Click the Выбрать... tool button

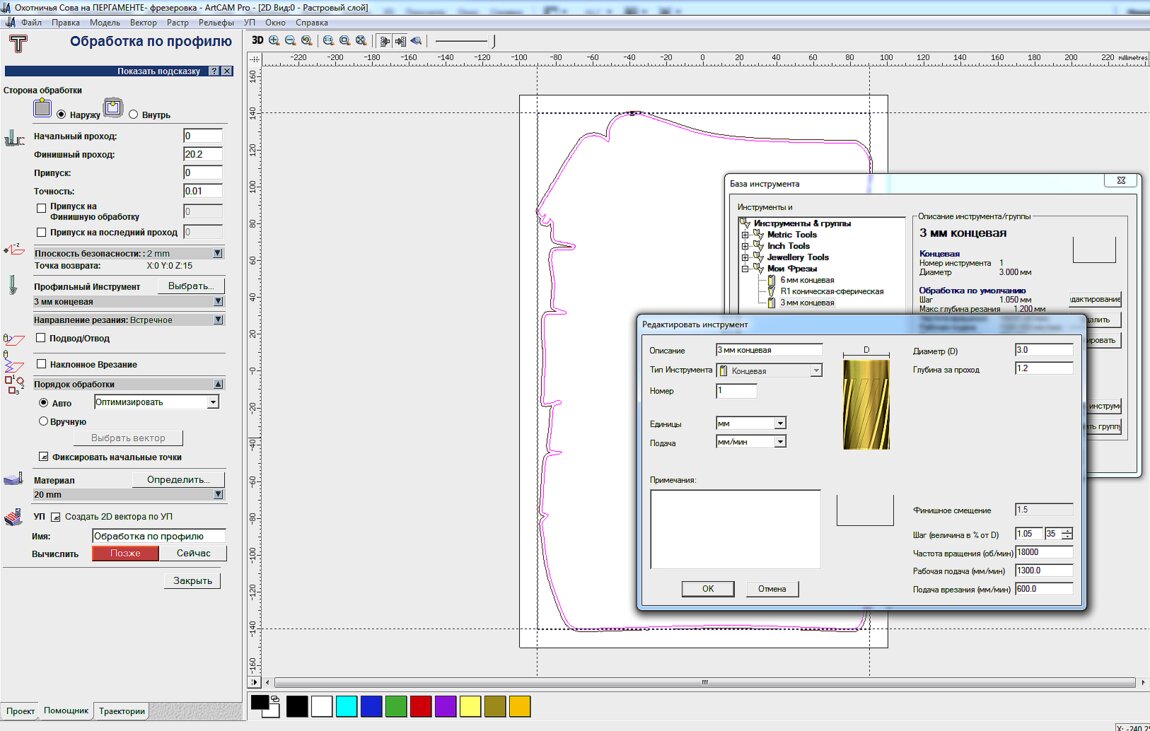coord(191,286)
